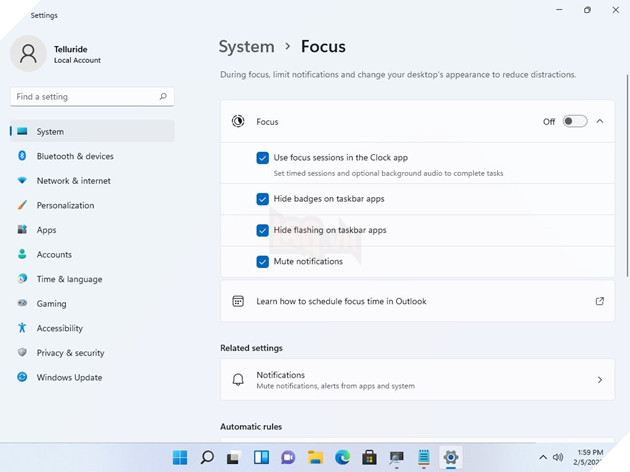Click Telluride account name
The width and height of the screenshot is (630, 472).
point(71,49)
